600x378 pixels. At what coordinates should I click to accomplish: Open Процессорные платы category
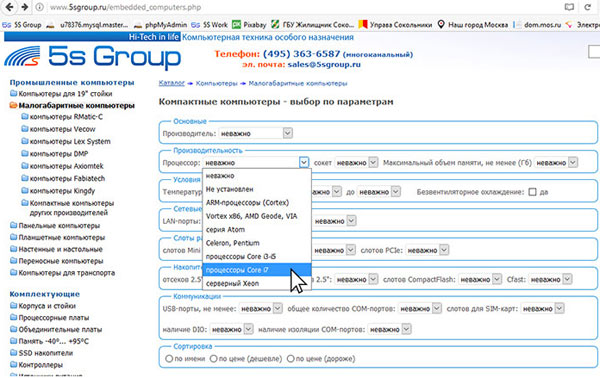50,318
